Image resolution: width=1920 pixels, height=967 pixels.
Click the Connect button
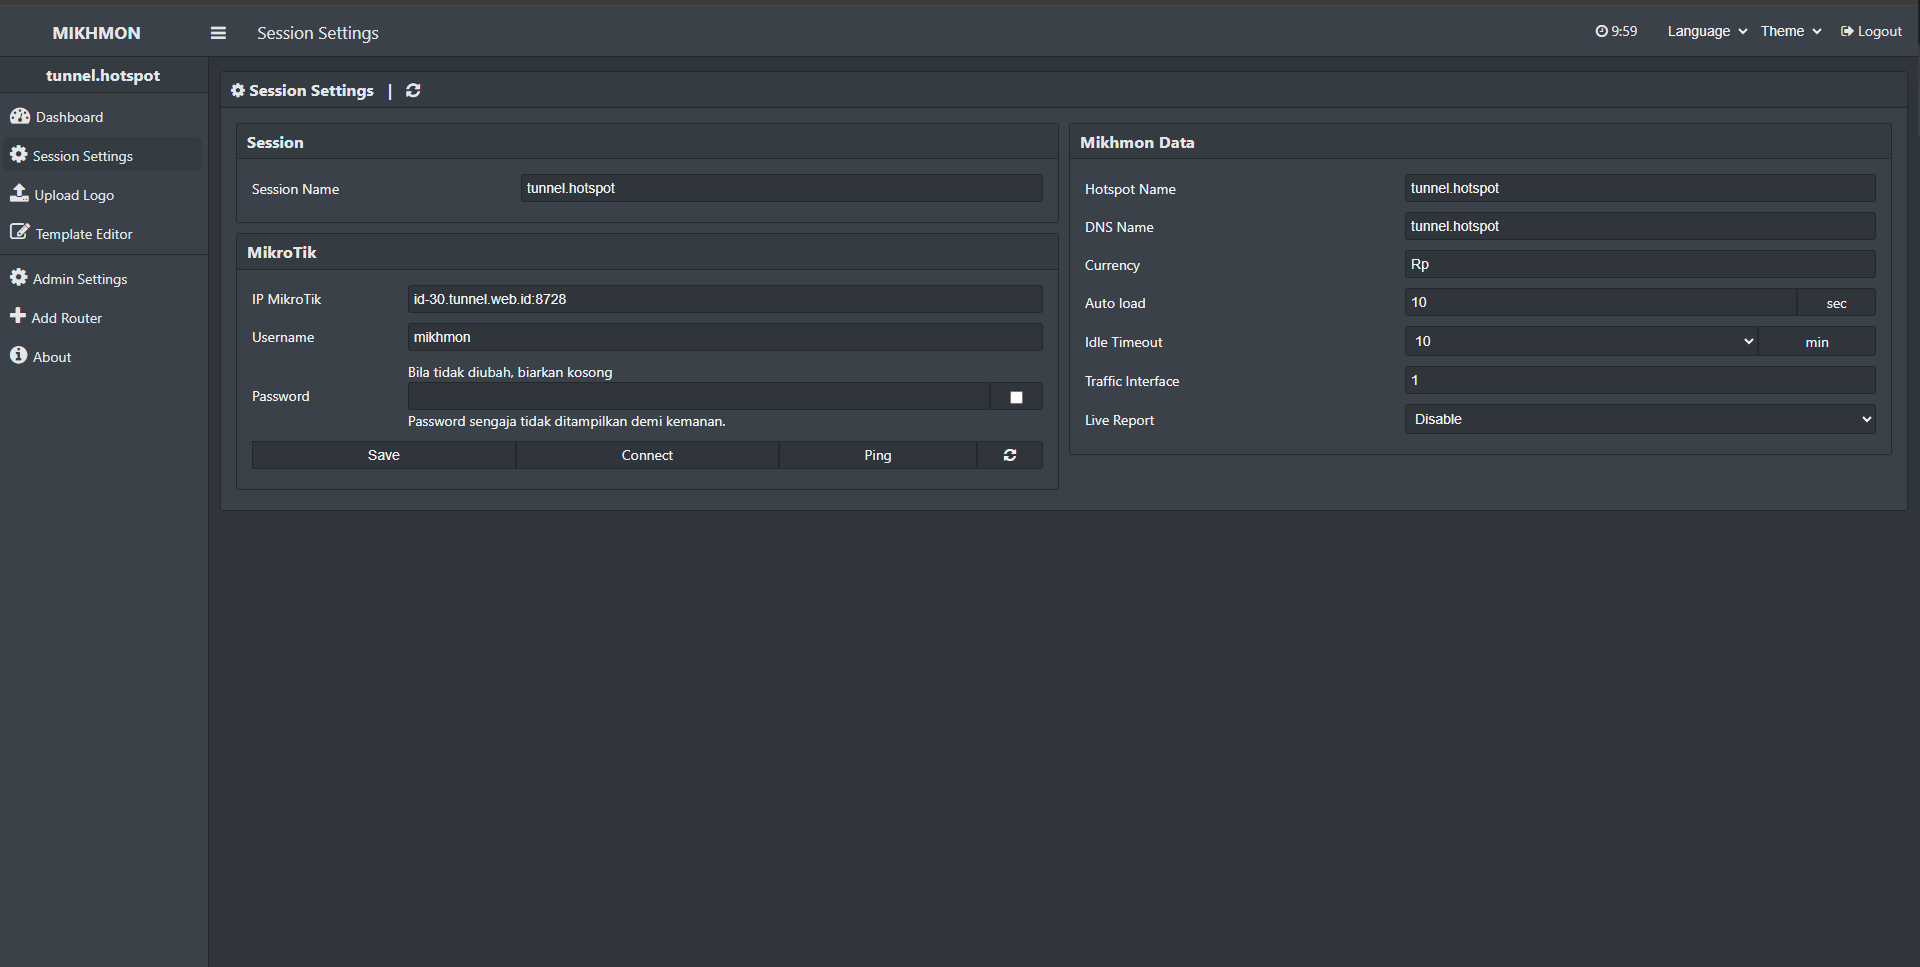coord(647,455)
